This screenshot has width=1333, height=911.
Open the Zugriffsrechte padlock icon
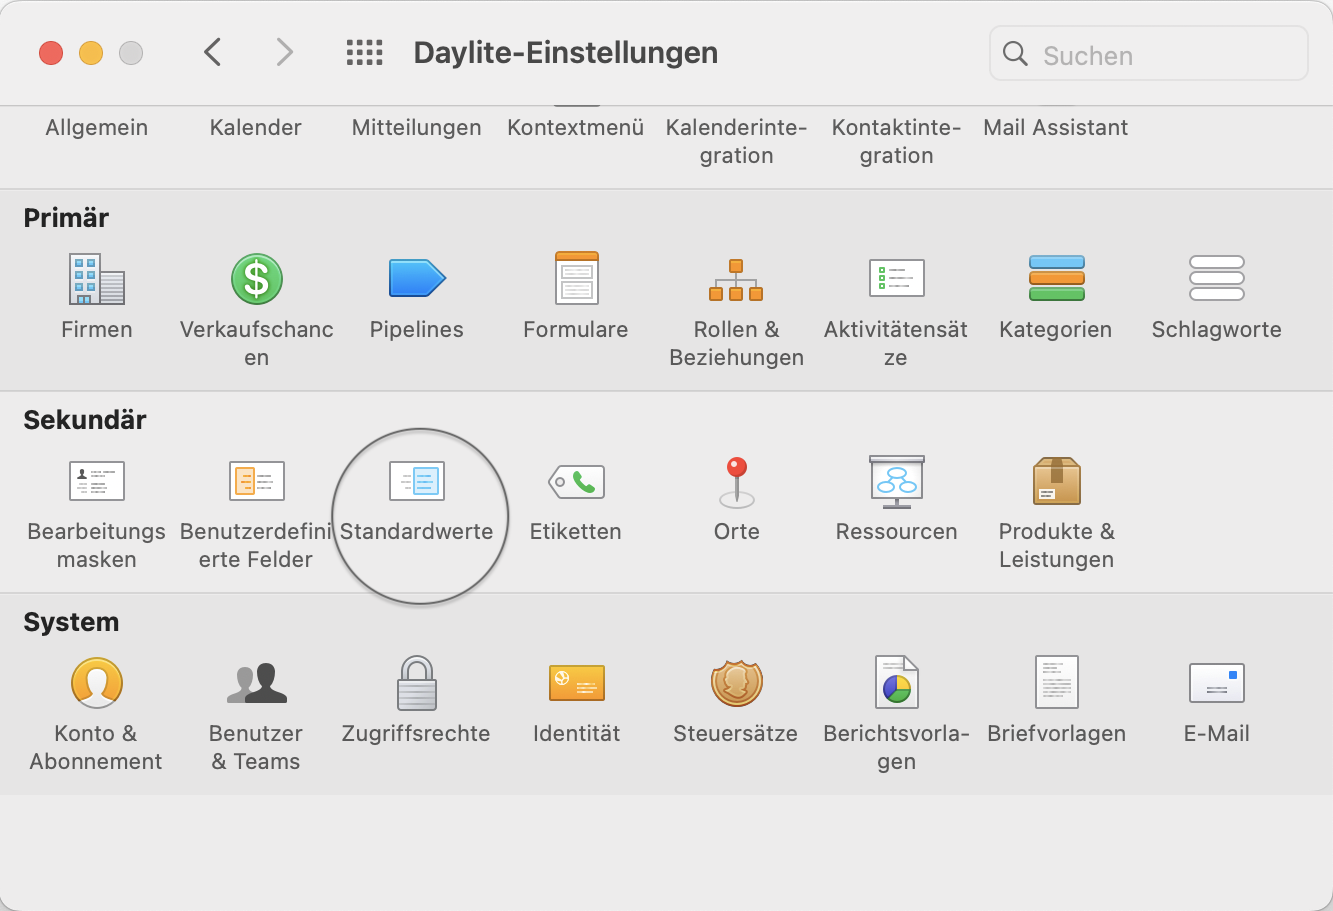416,683
